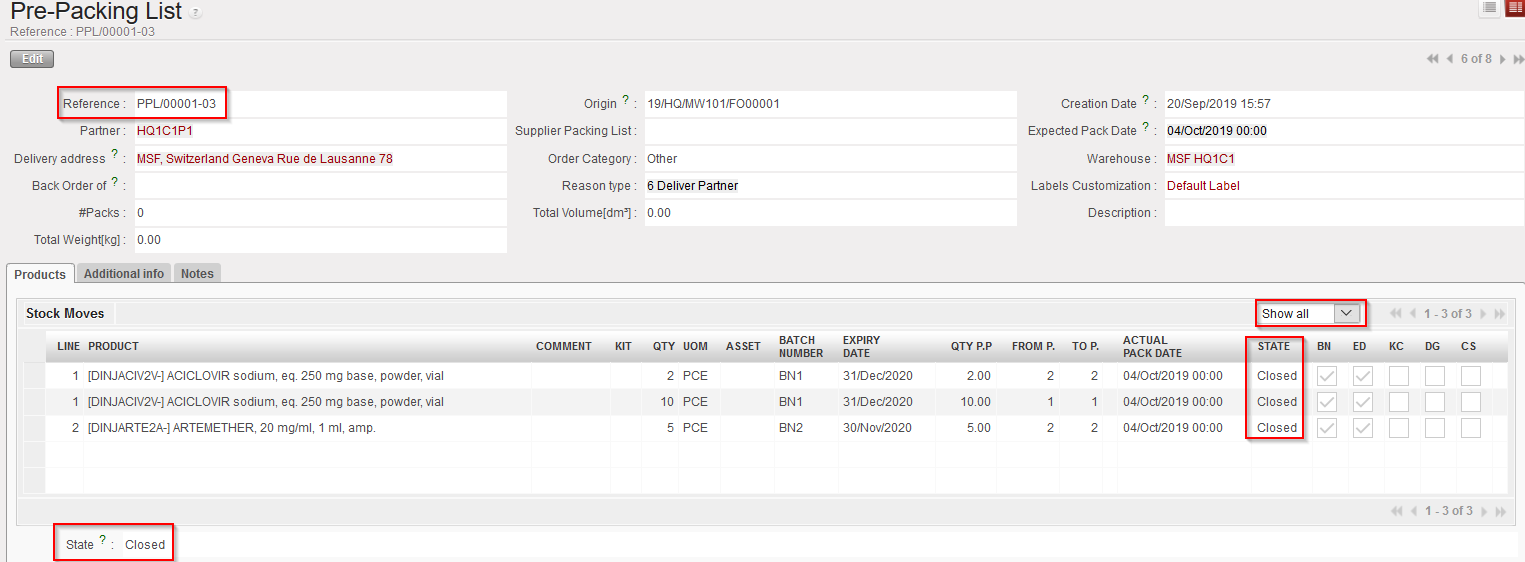The image size is (1525, 562).
Task: Sort stock moves by PRODUCT column header
Action: pyautogui.click(x=113, y=346)
